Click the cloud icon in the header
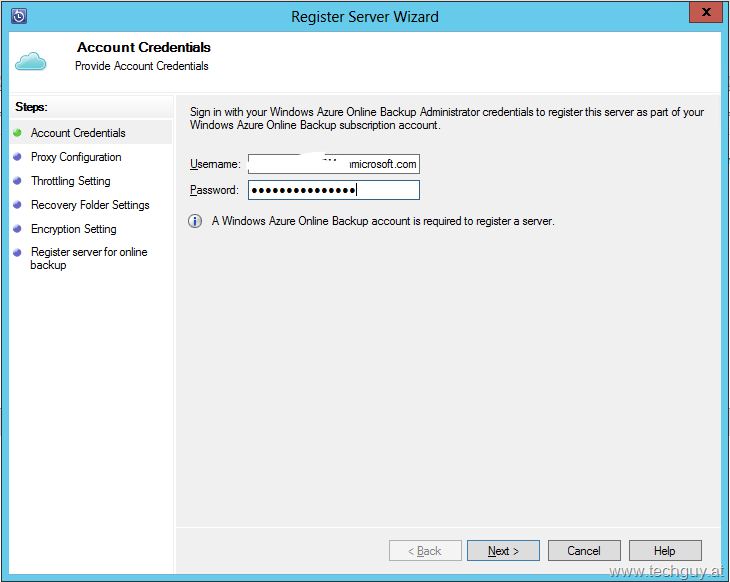The image size is (730, 582). tap(31, 61)
